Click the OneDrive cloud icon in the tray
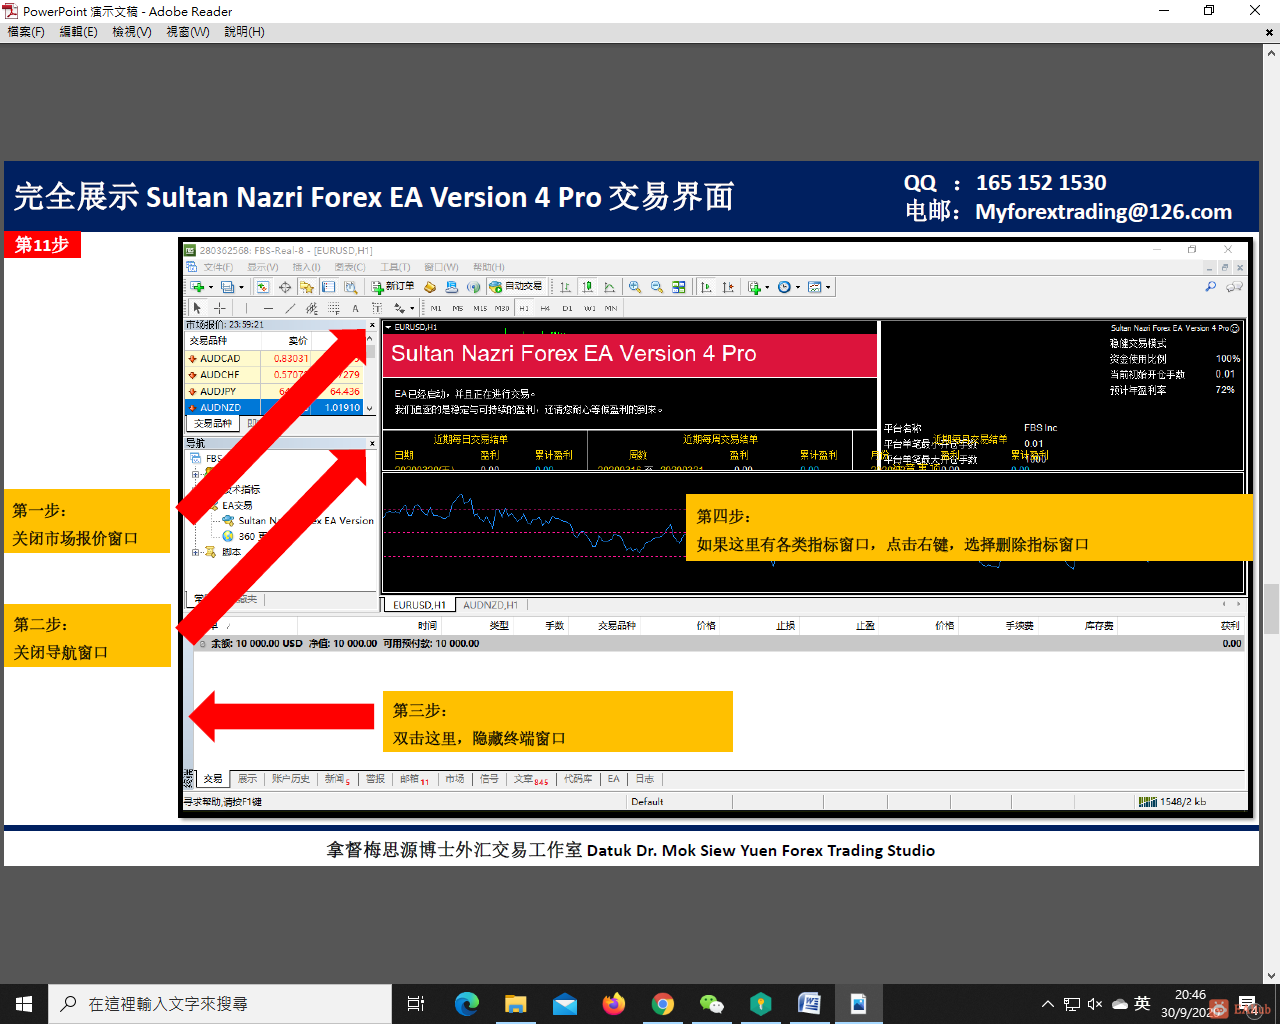Screen dimensions: 1280x1024 coord(1120,1004)
